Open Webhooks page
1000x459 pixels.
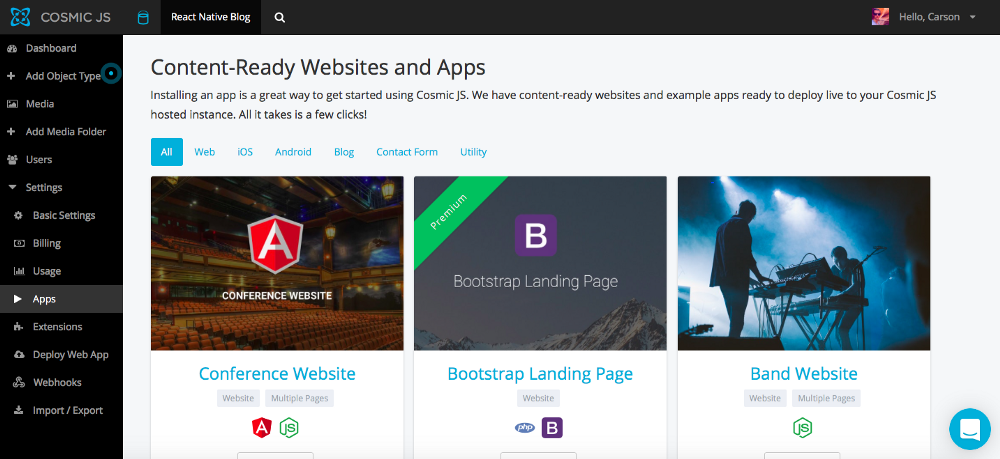pos(57,382)
